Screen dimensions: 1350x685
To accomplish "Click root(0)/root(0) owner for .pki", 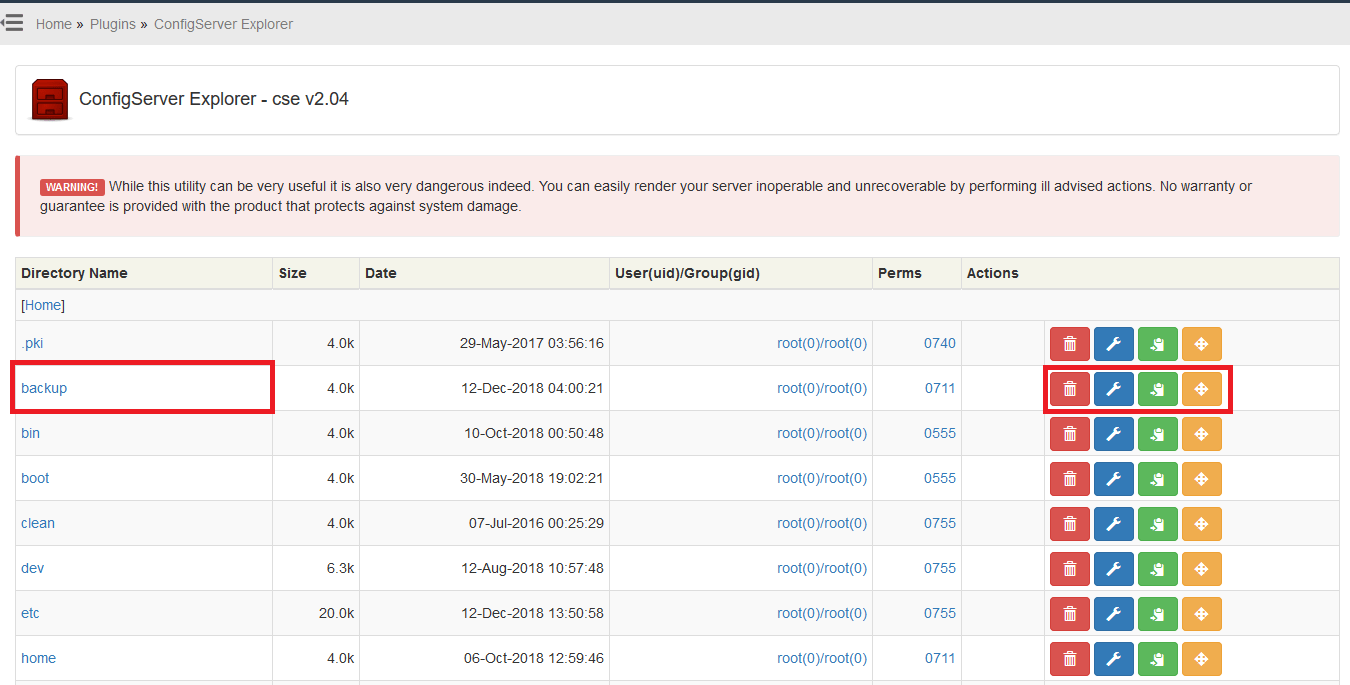I will pos(822,343).
